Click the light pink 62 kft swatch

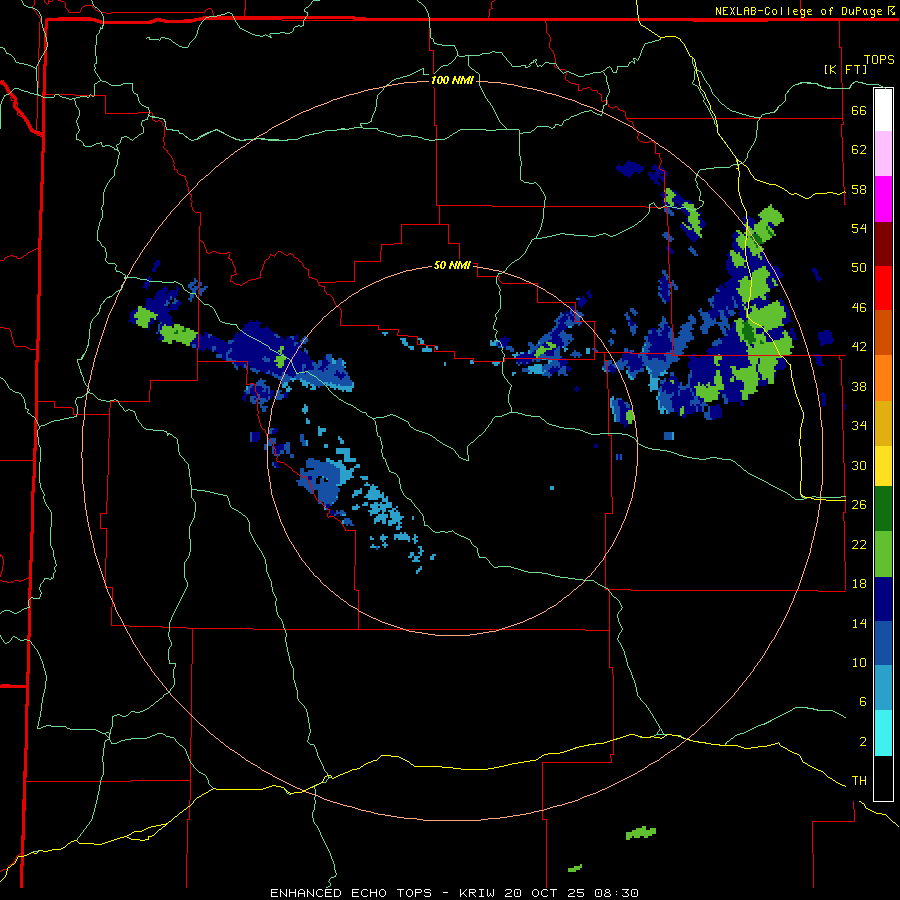(883, 153)
